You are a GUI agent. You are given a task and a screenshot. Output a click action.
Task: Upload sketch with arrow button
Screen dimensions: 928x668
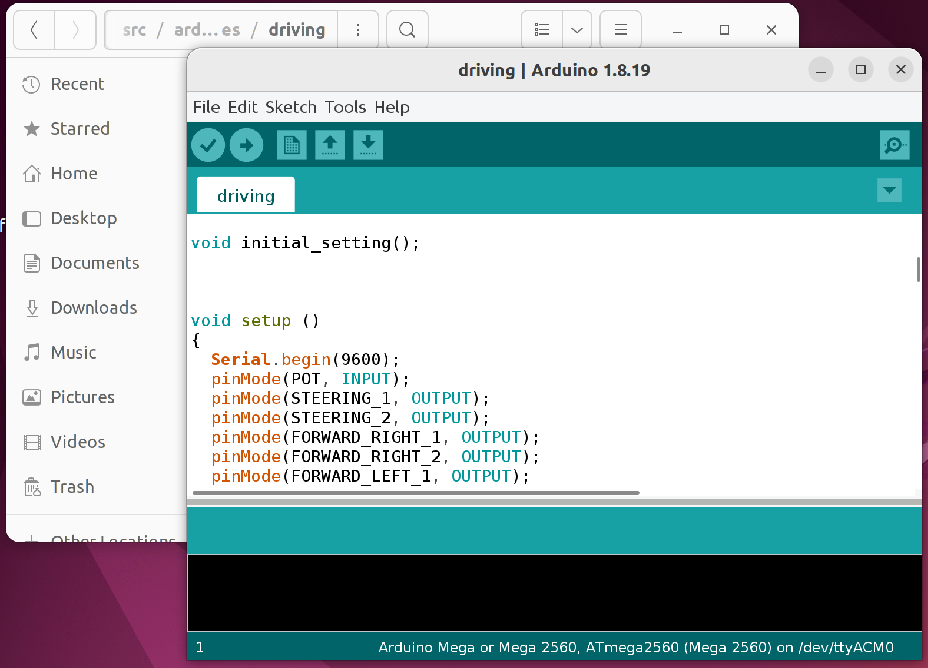tap(246, 145)
